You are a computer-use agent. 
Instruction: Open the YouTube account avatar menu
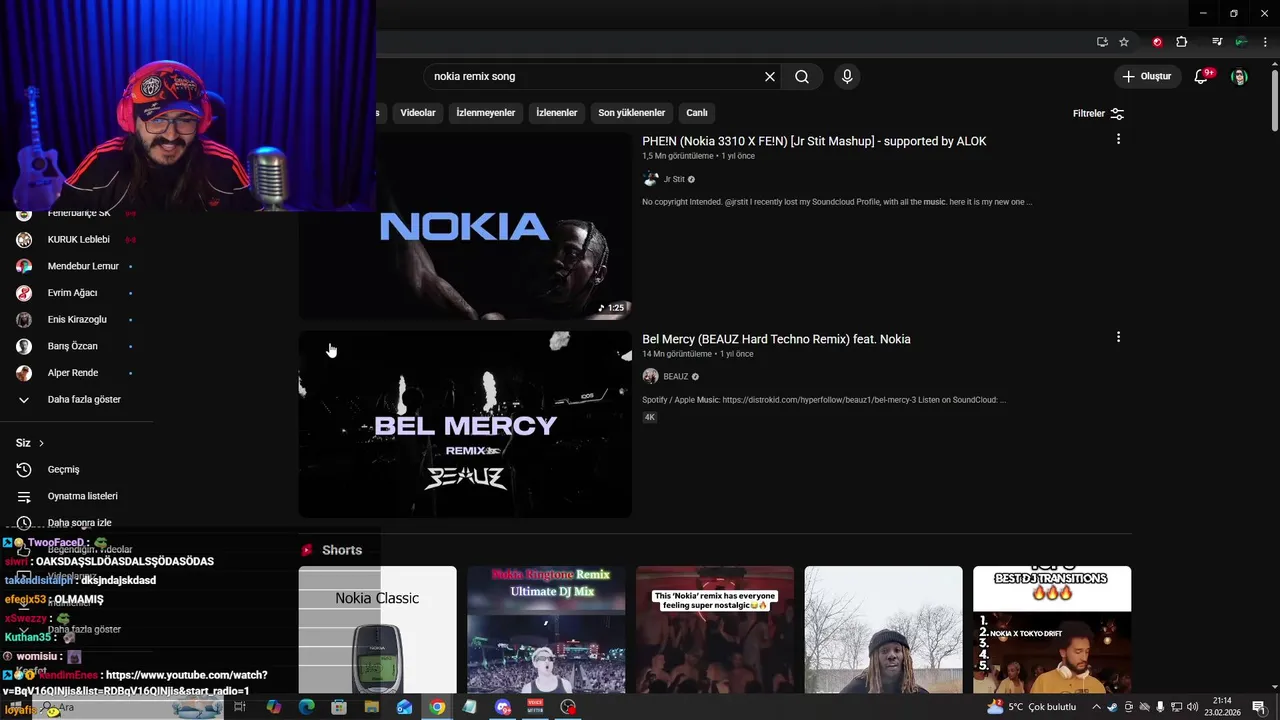[x=1240, y=77]
